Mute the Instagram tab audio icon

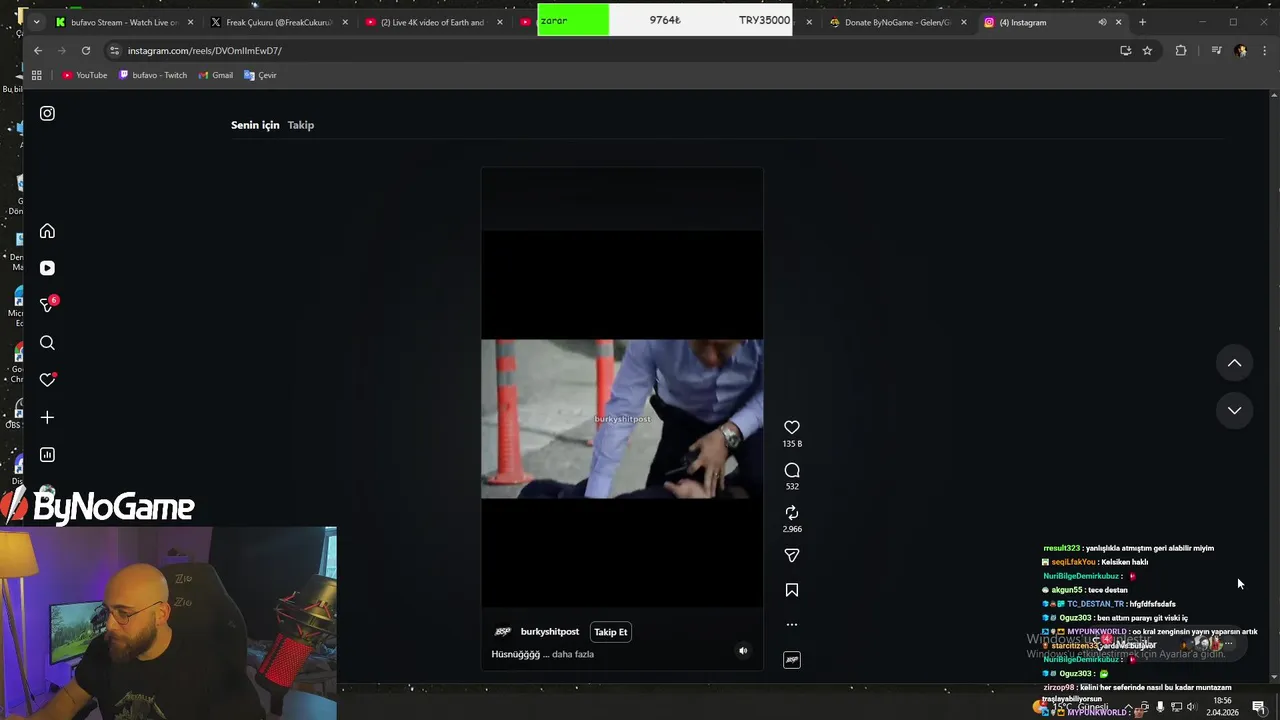pos(1102,22)
